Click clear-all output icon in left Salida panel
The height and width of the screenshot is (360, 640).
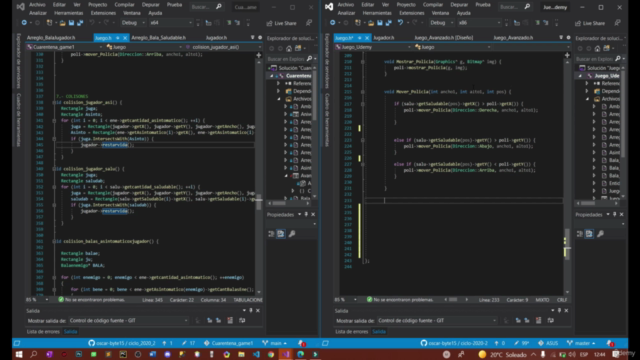pyautogui.click(x=230, y=320)
